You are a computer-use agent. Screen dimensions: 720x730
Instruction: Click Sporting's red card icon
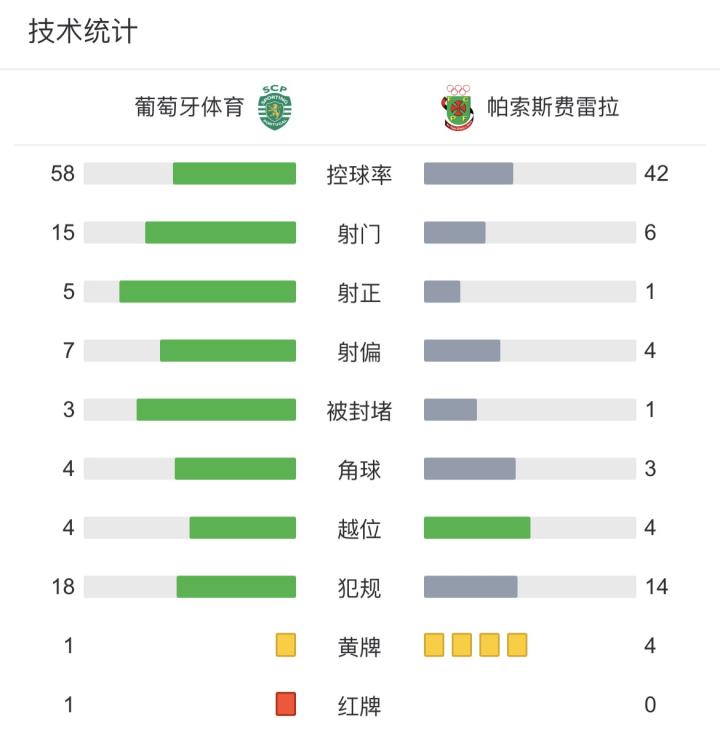click(286, 705)
